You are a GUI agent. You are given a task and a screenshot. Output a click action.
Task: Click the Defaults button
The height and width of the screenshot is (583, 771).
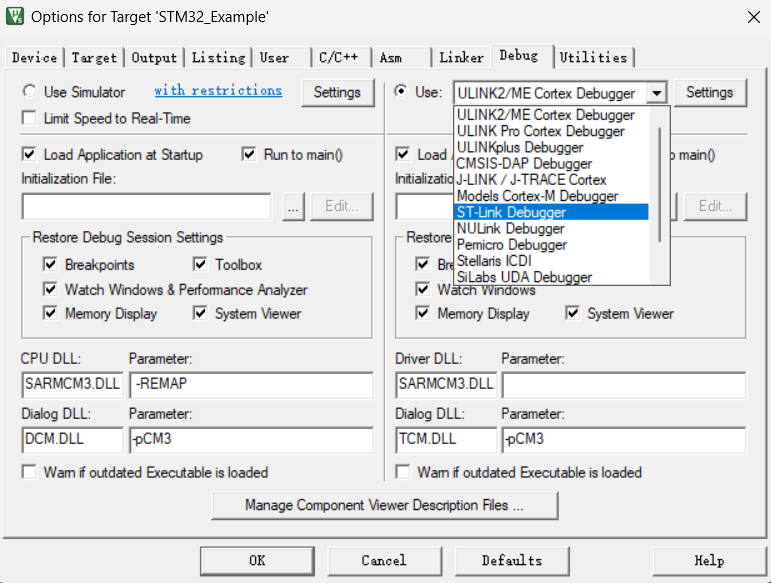point(512,560)
